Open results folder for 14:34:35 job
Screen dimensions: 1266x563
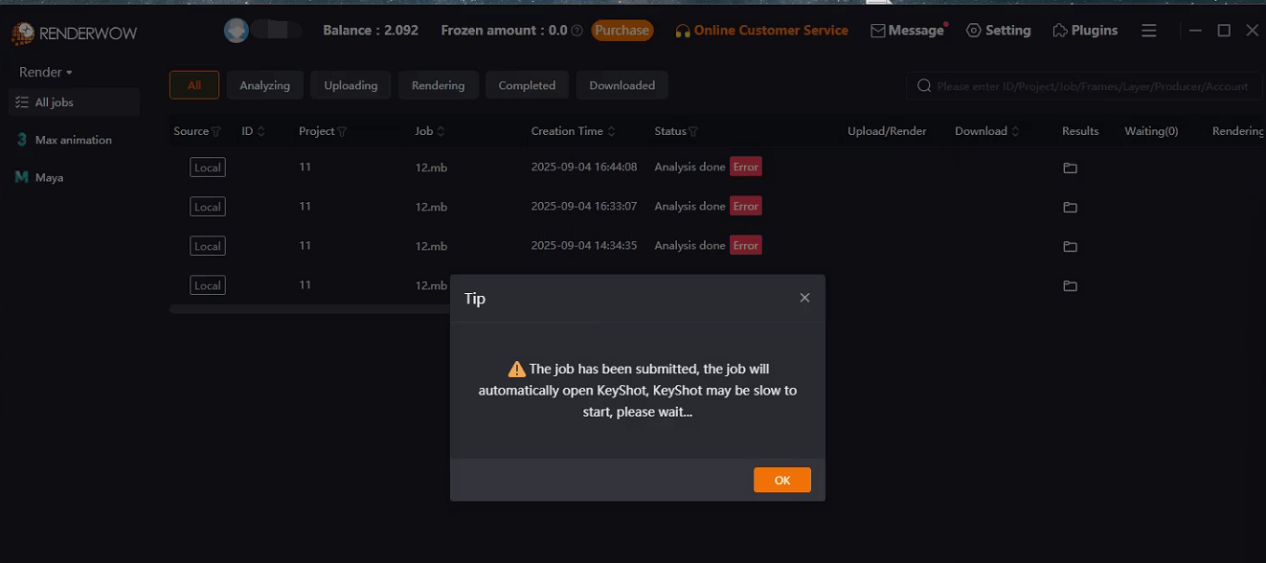pos(1070,246)
